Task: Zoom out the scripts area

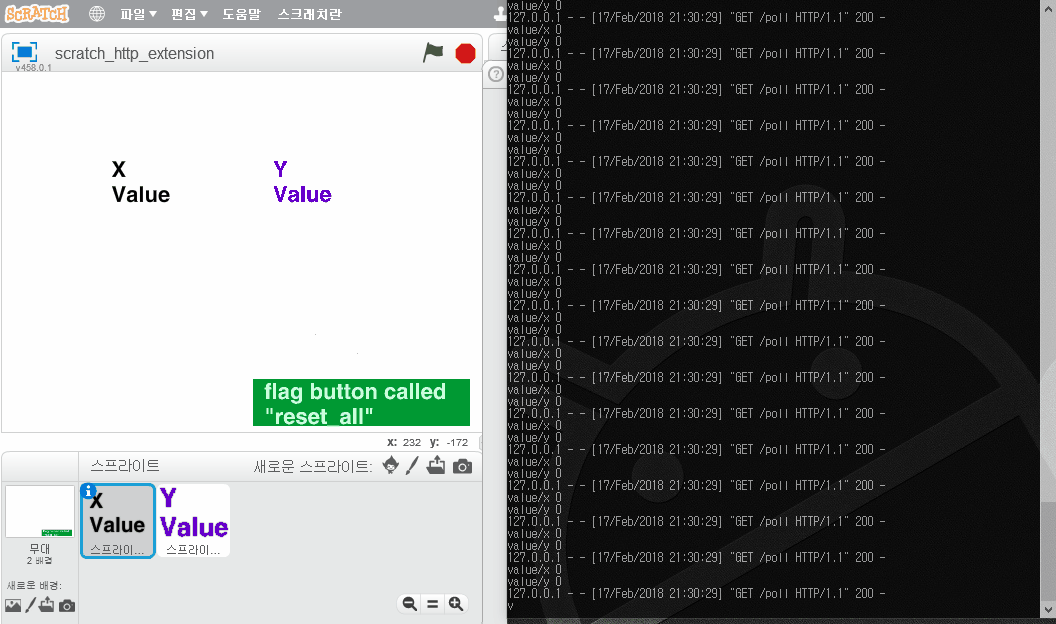Action: [x=409, y=604]
